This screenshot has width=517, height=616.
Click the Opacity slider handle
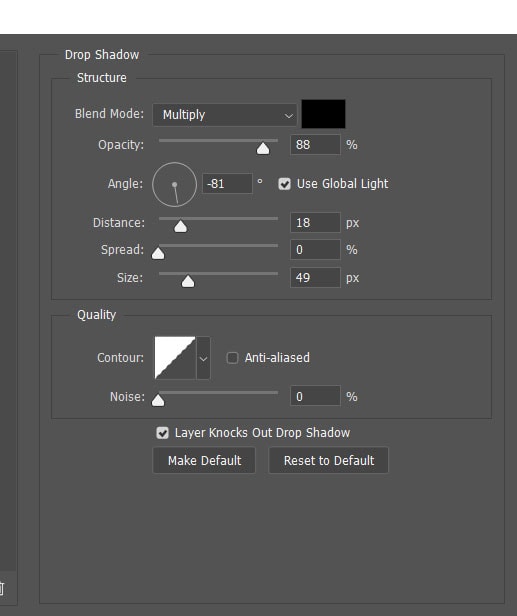[263, 148]
